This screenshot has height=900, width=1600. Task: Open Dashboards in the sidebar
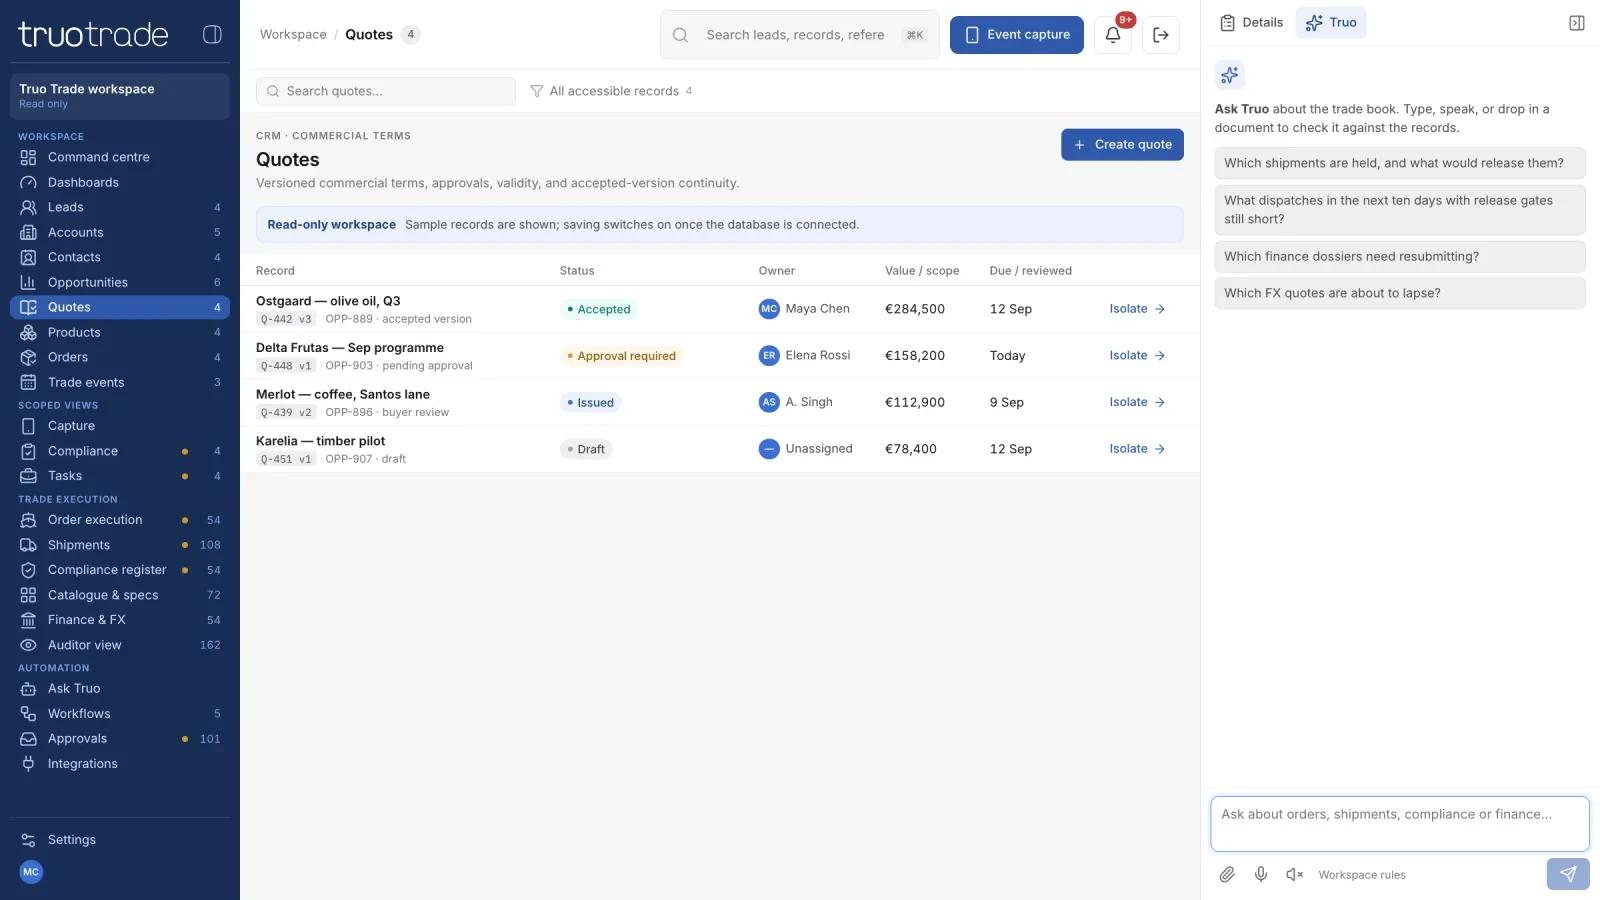click(x=120, y=182)
